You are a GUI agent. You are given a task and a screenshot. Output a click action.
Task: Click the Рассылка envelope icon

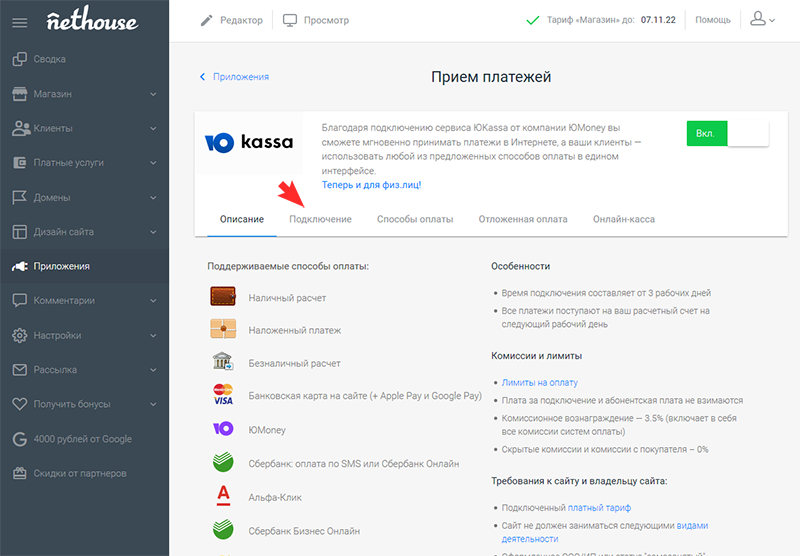point(19,370)
